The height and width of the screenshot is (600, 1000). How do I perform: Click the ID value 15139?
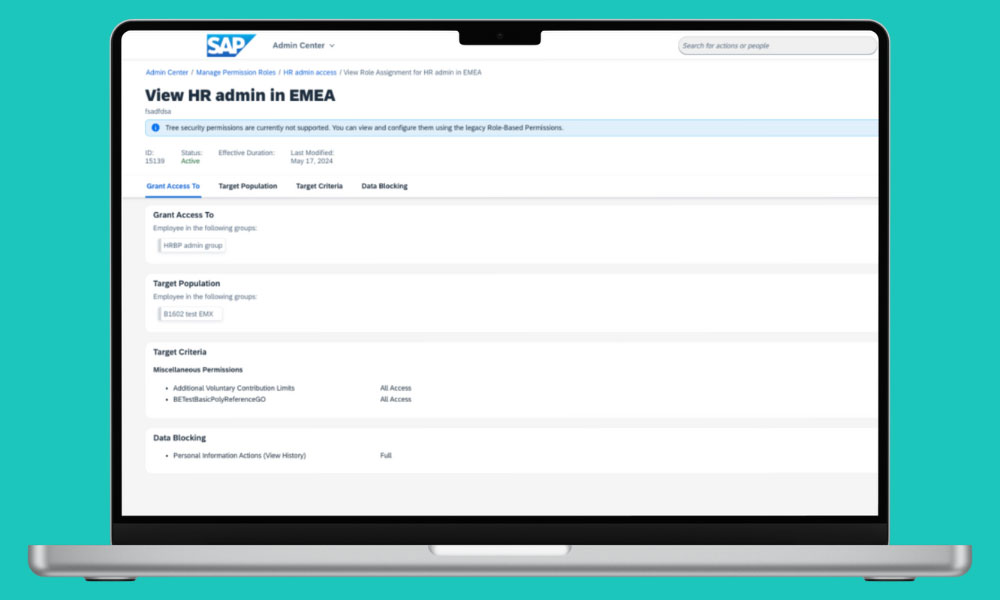[x=154, y=161]
